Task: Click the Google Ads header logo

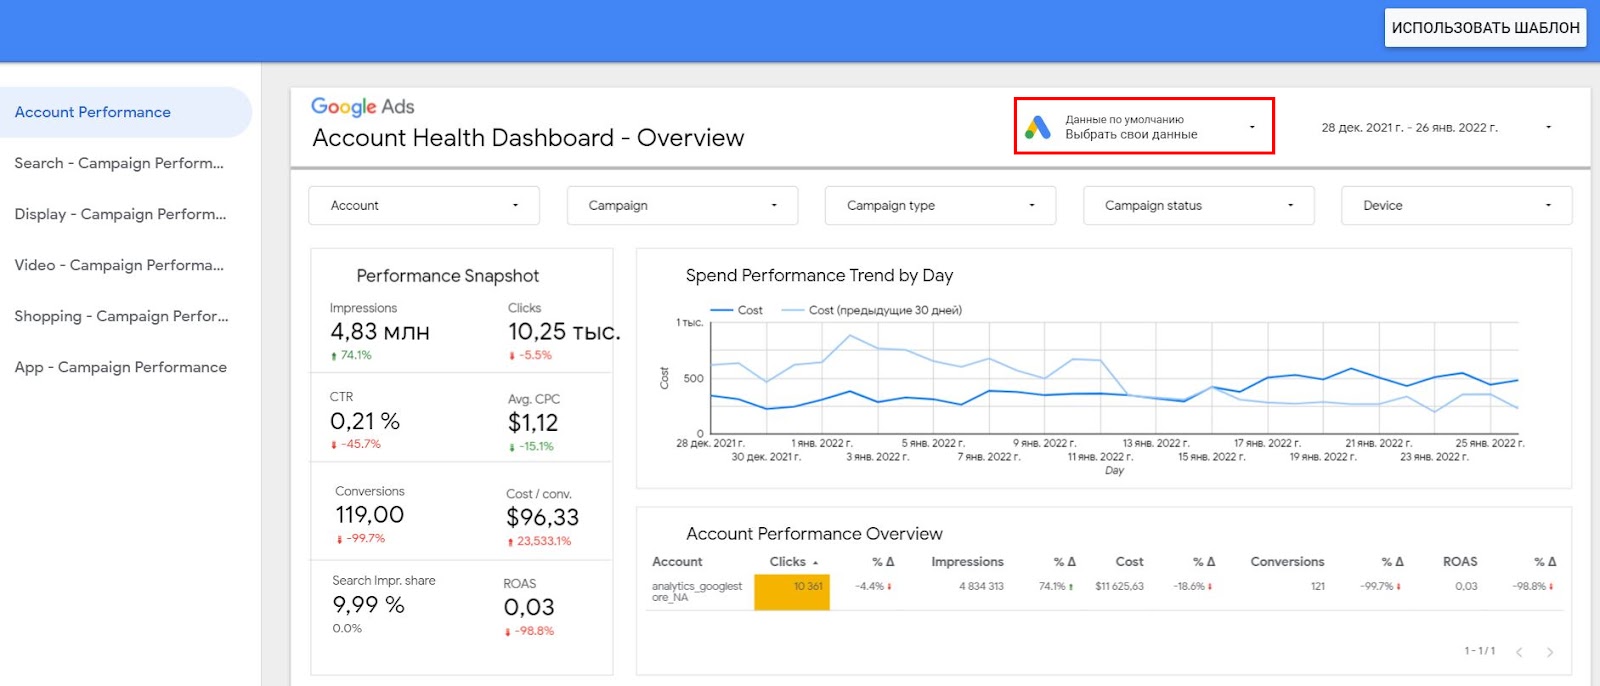Action: point(362,106)
